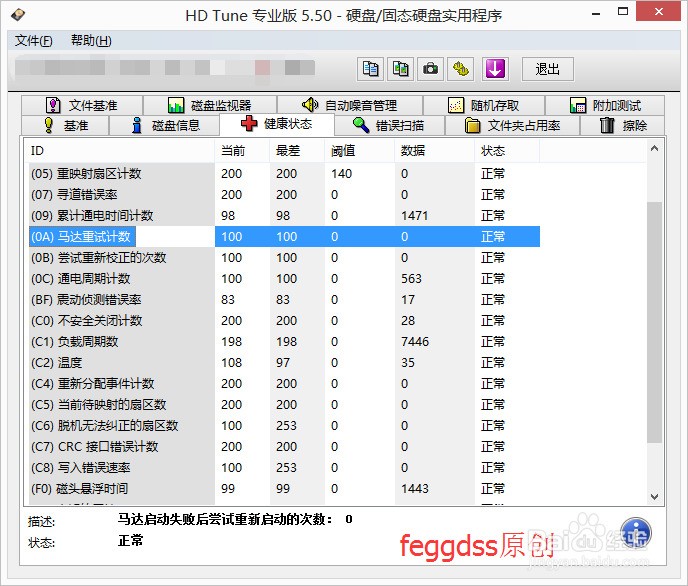688x586 pixels.
Task: Click the 文件基准 tab icon
Action: pos(53,105)
